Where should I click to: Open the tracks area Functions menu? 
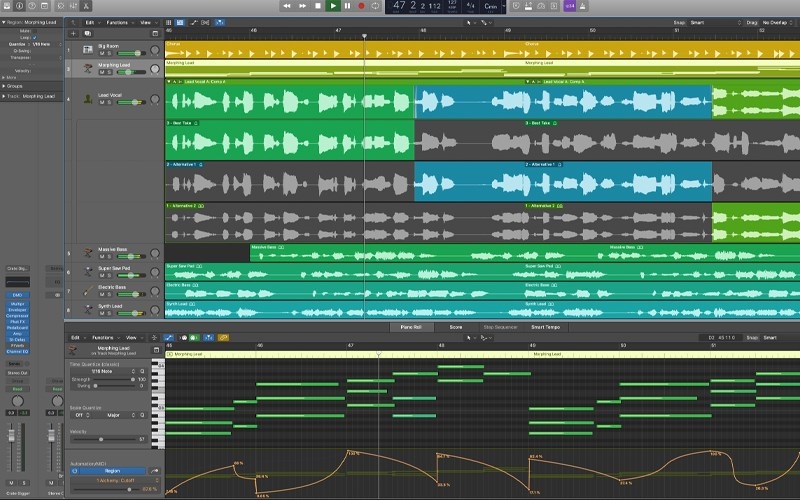click(x=116, y=21)
